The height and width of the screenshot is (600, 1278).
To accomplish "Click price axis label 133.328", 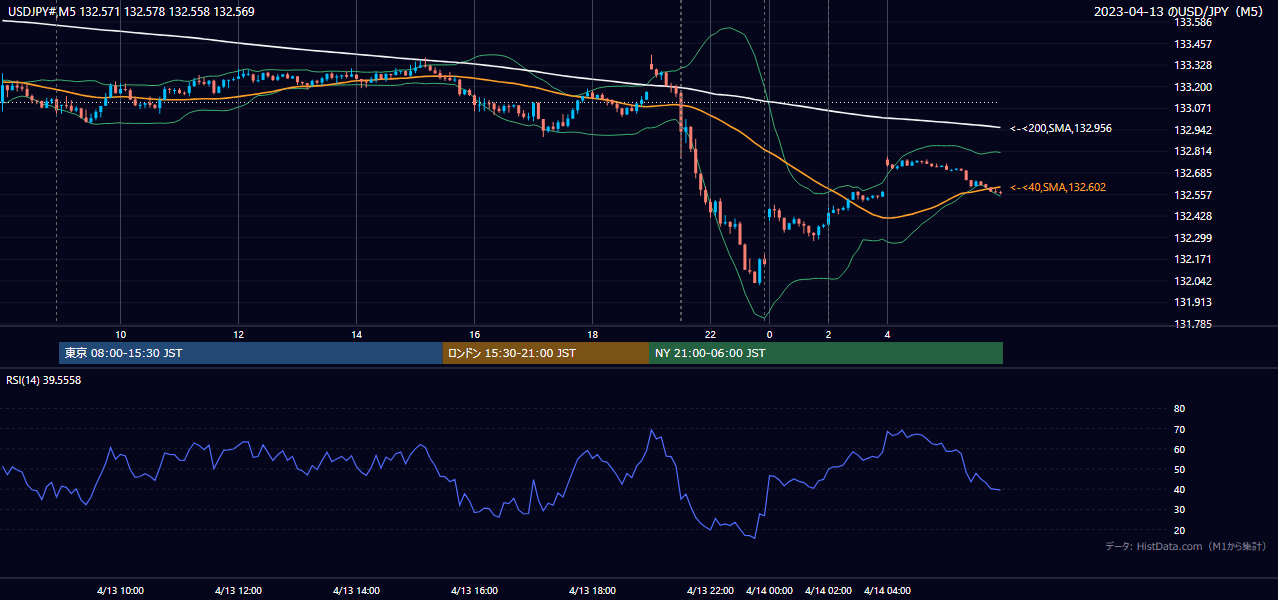I will [1193, 65].
